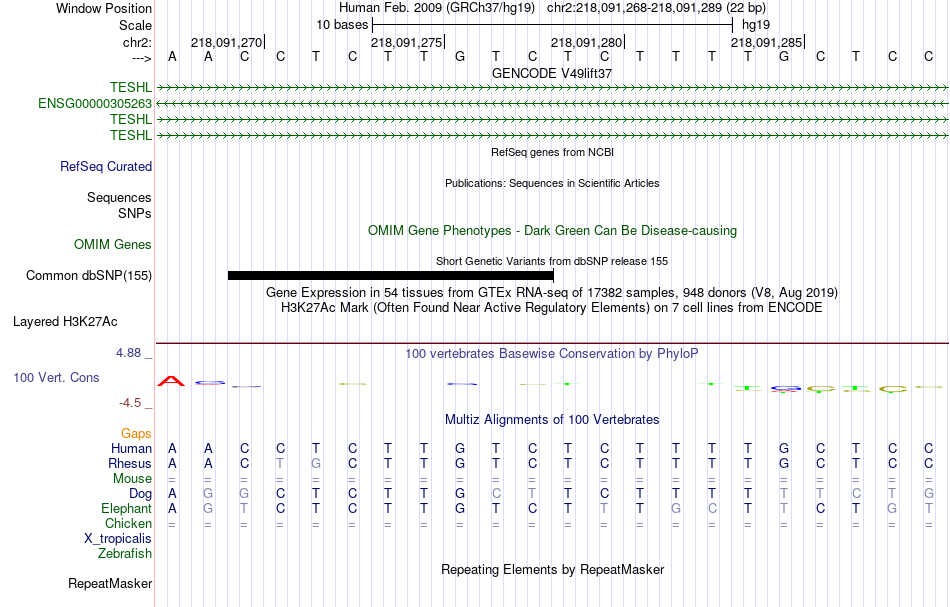Click the chr2: ruler label
950x607 pixels.
[x=138, y=42]
